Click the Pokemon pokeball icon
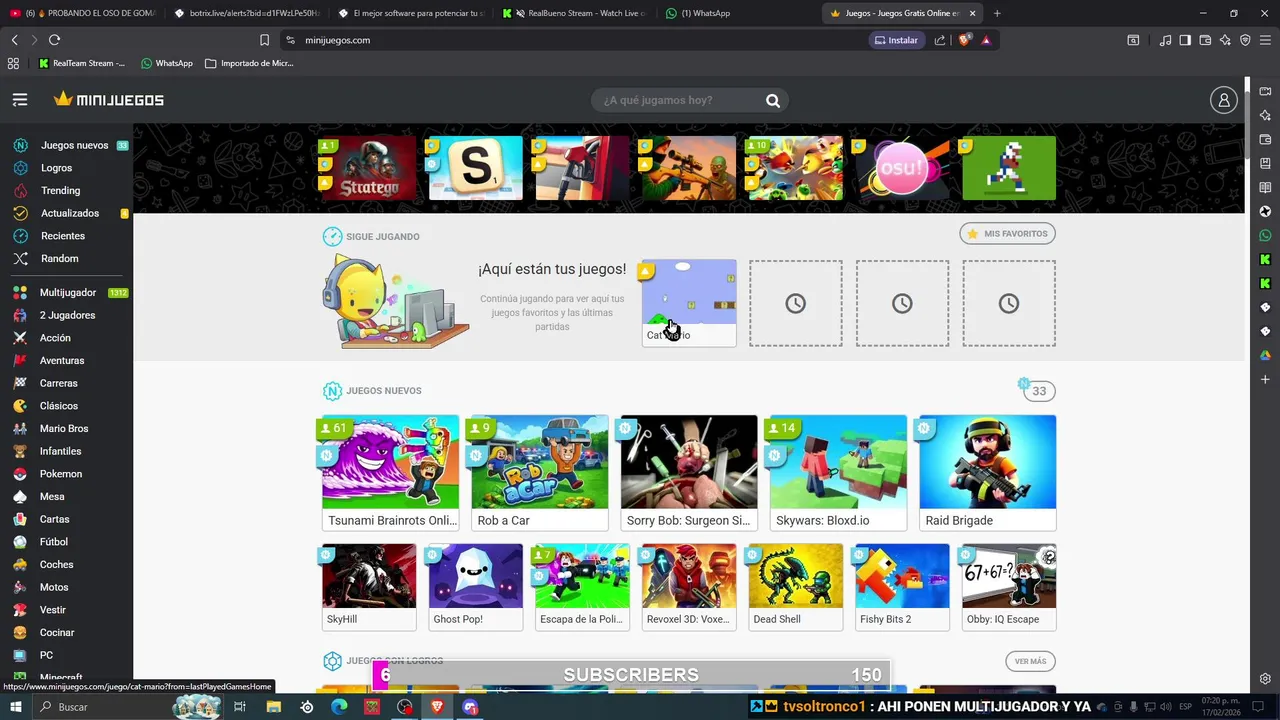This screenshot has height=720, width=1280. pyautogui.click(x=20, y=474)
